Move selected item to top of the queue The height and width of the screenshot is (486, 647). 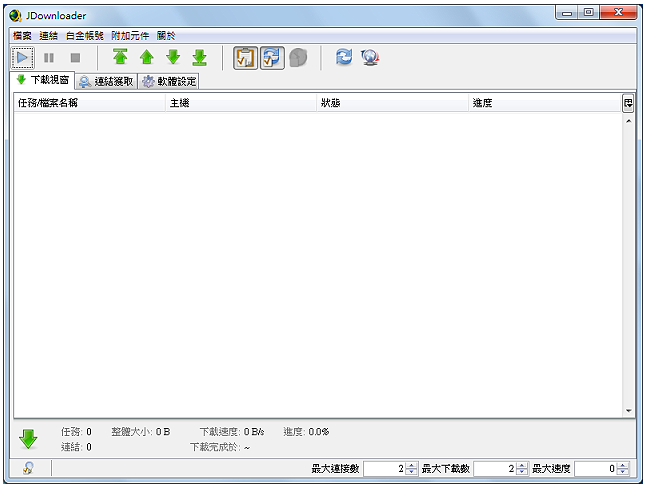(120, 57)
